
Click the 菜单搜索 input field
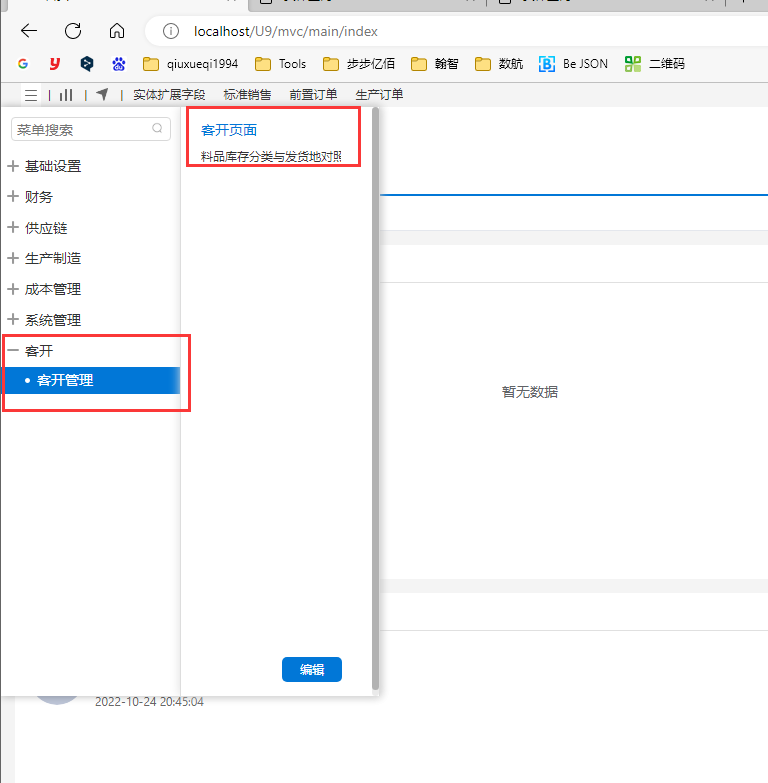click(x=80, y=129)
